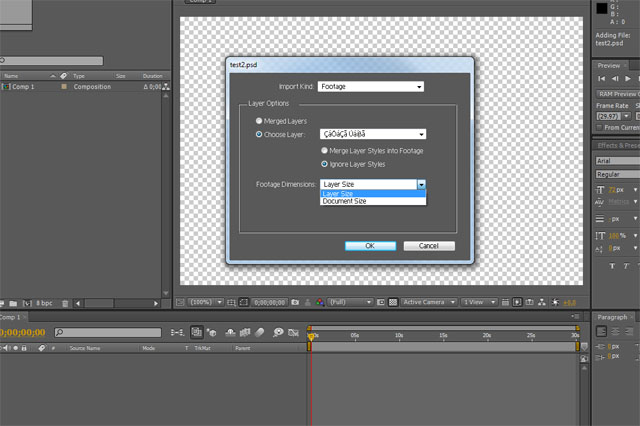The image size is (640, 426).
Task: Open the (100%) magnification dropdown
Action: tap(206, 302)
